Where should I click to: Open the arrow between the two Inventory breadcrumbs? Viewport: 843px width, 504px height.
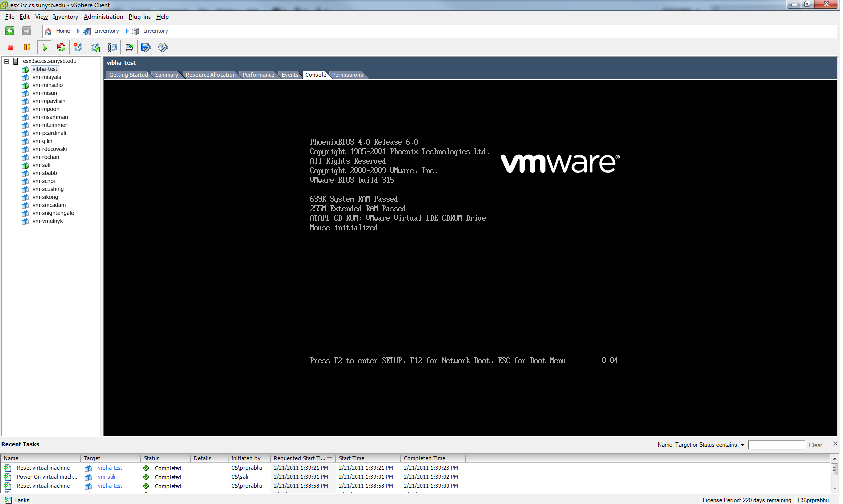127,31
